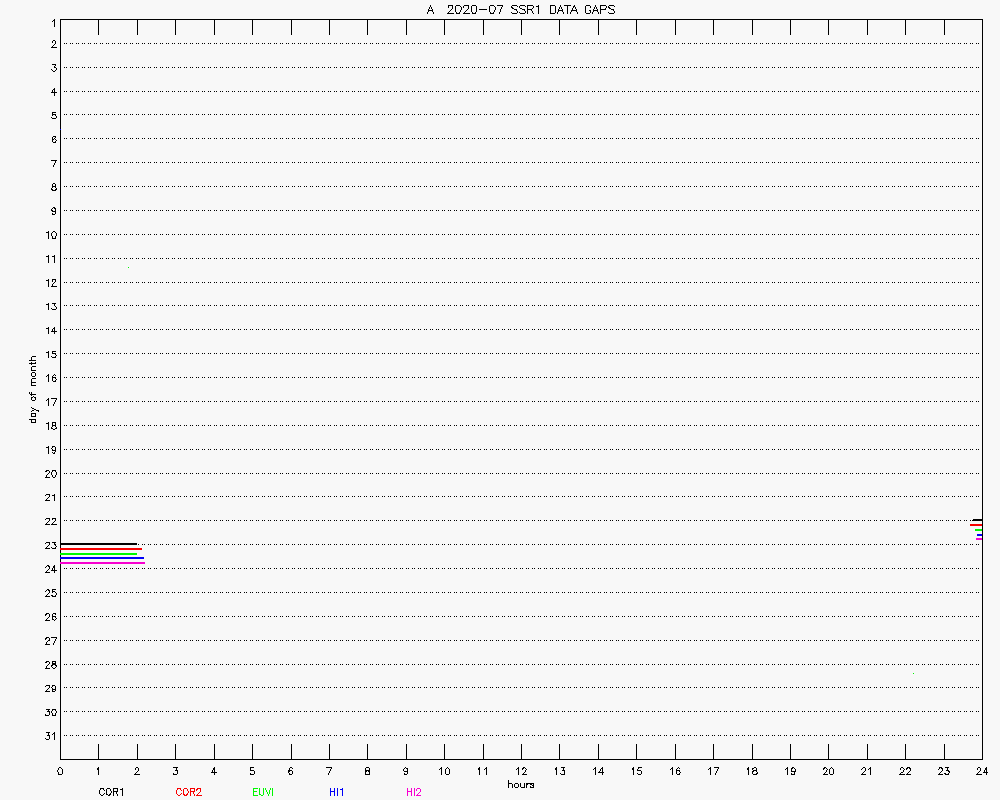
Task: Click hour 12 on the x-axis
Action: coord(521,772)
